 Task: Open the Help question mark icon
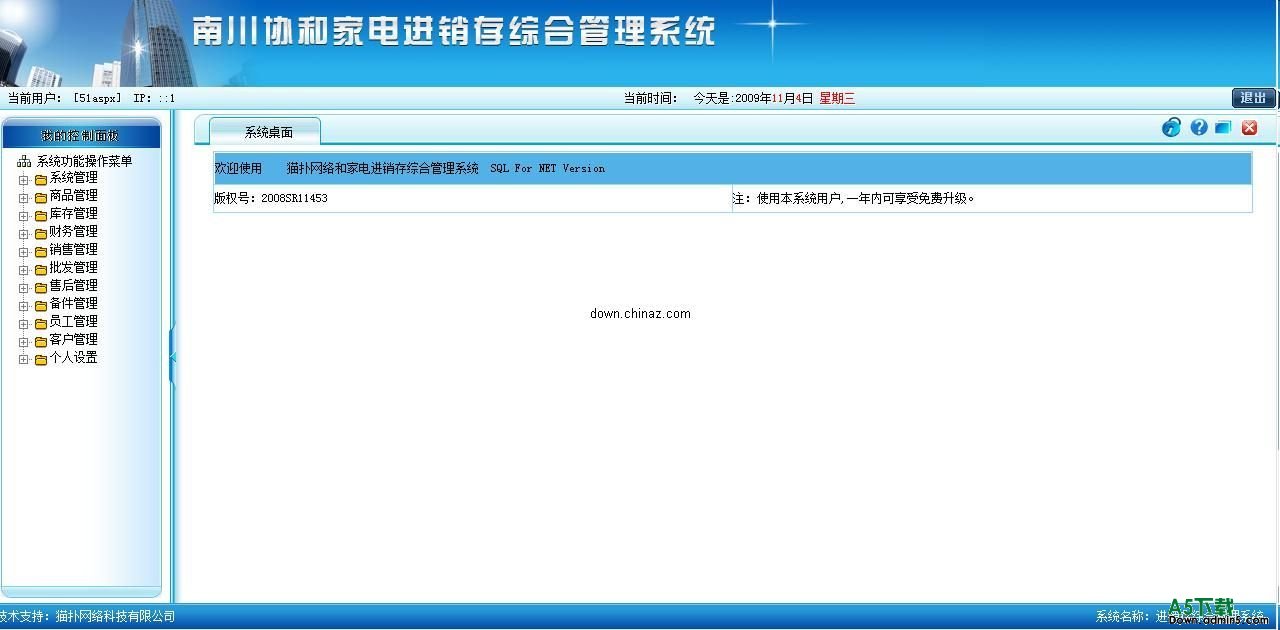[x=1197, y=127]
